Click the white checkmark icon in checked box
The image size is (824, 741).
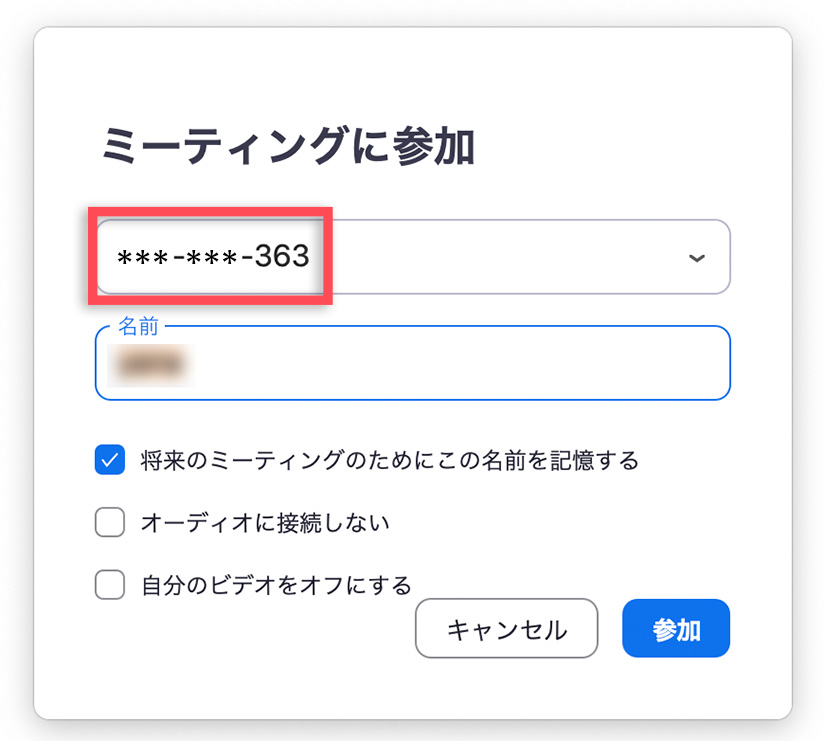110,460
